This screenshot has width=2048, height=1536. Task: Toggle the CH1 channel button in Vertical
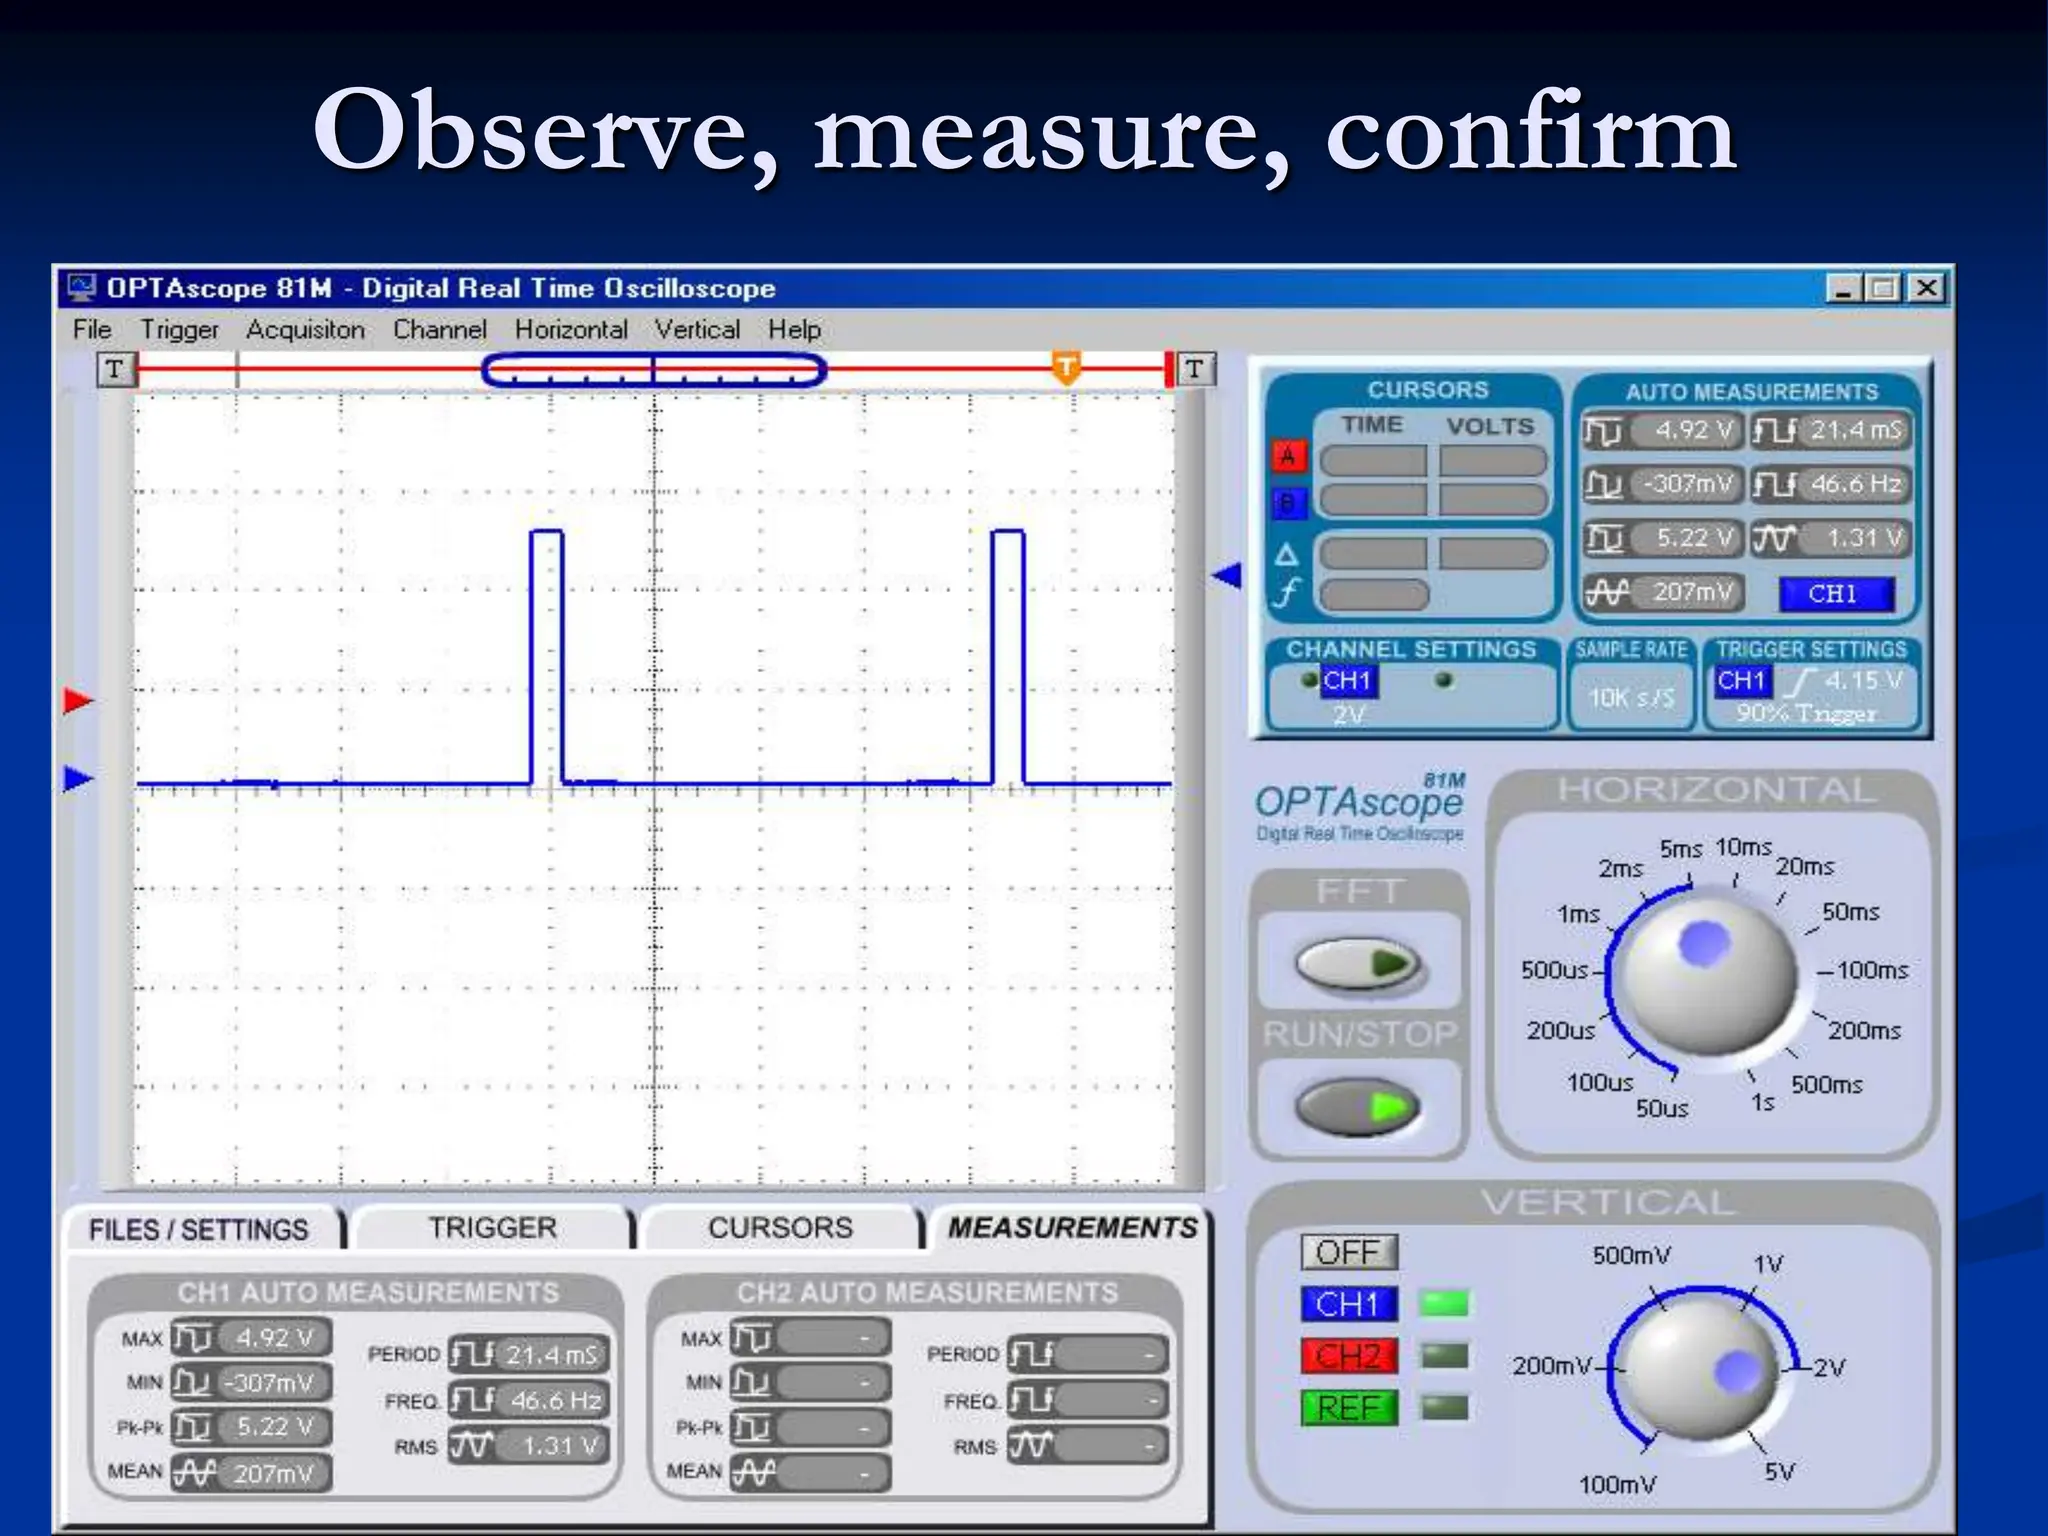[x=1348, y=1304]
